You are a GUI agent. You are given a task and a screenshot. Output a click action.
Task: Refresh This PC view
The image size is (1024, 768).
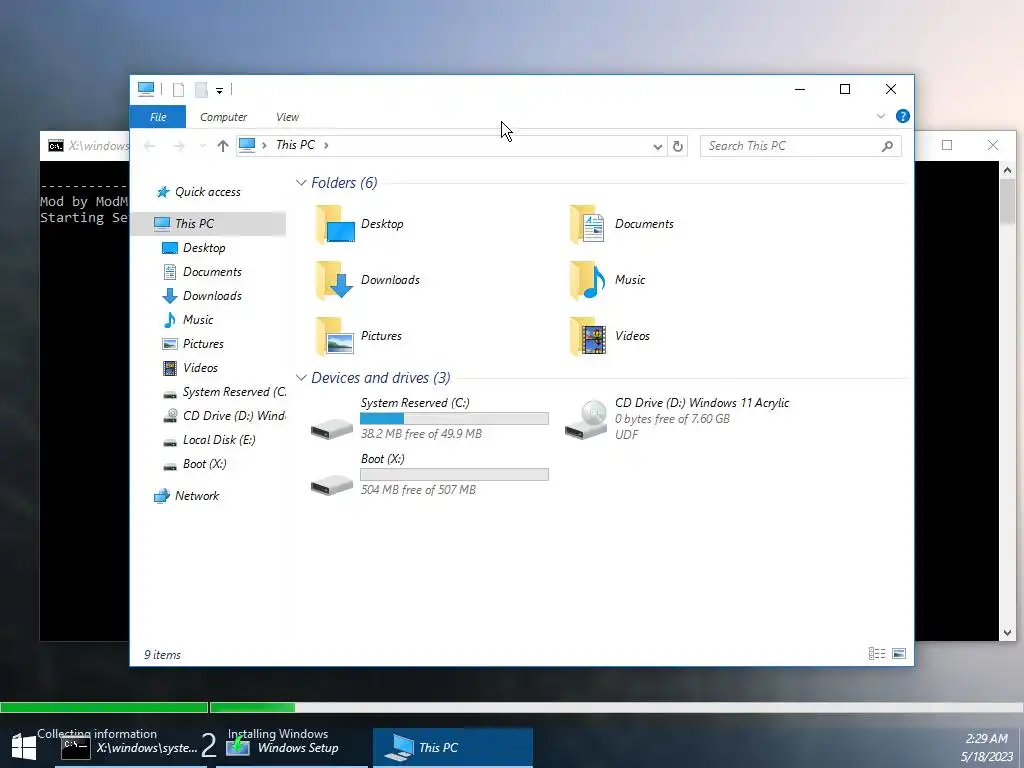678,146
